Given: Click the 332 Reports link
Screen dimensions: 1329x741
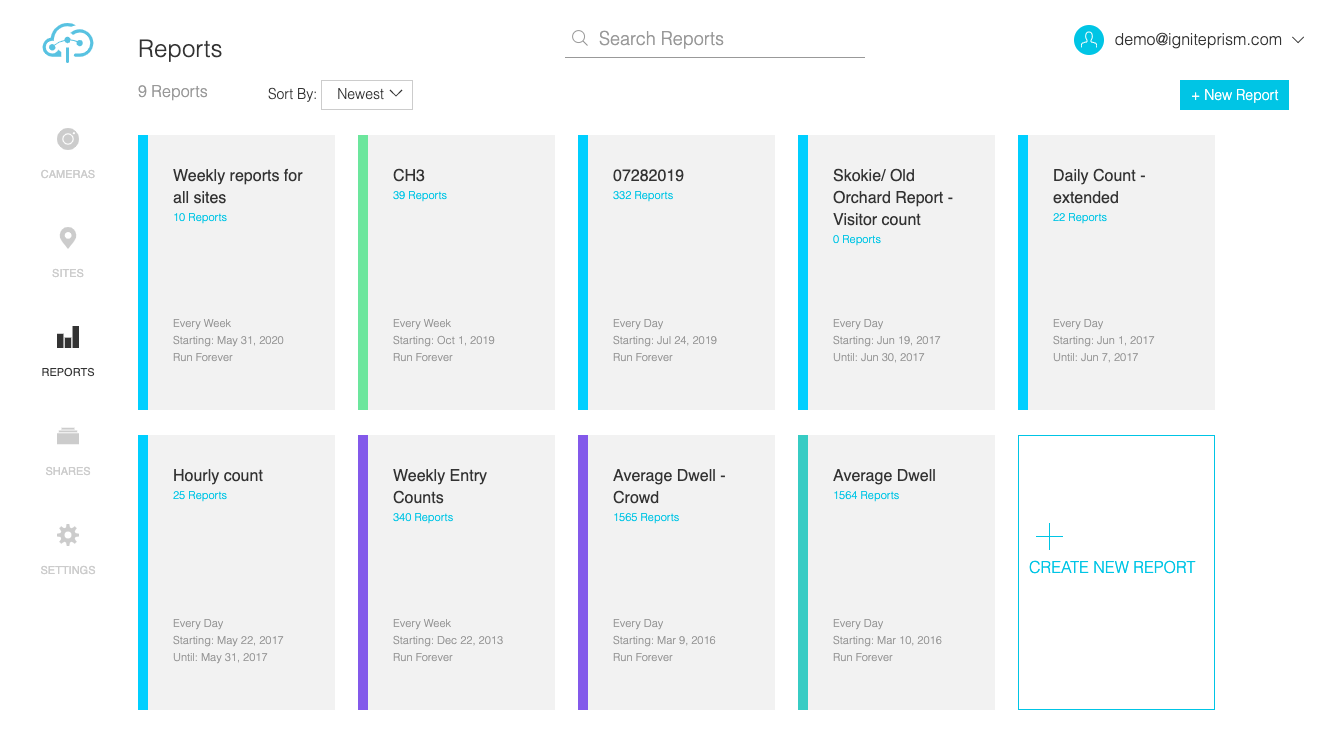Looking at the screenshot, I should 643,195.
